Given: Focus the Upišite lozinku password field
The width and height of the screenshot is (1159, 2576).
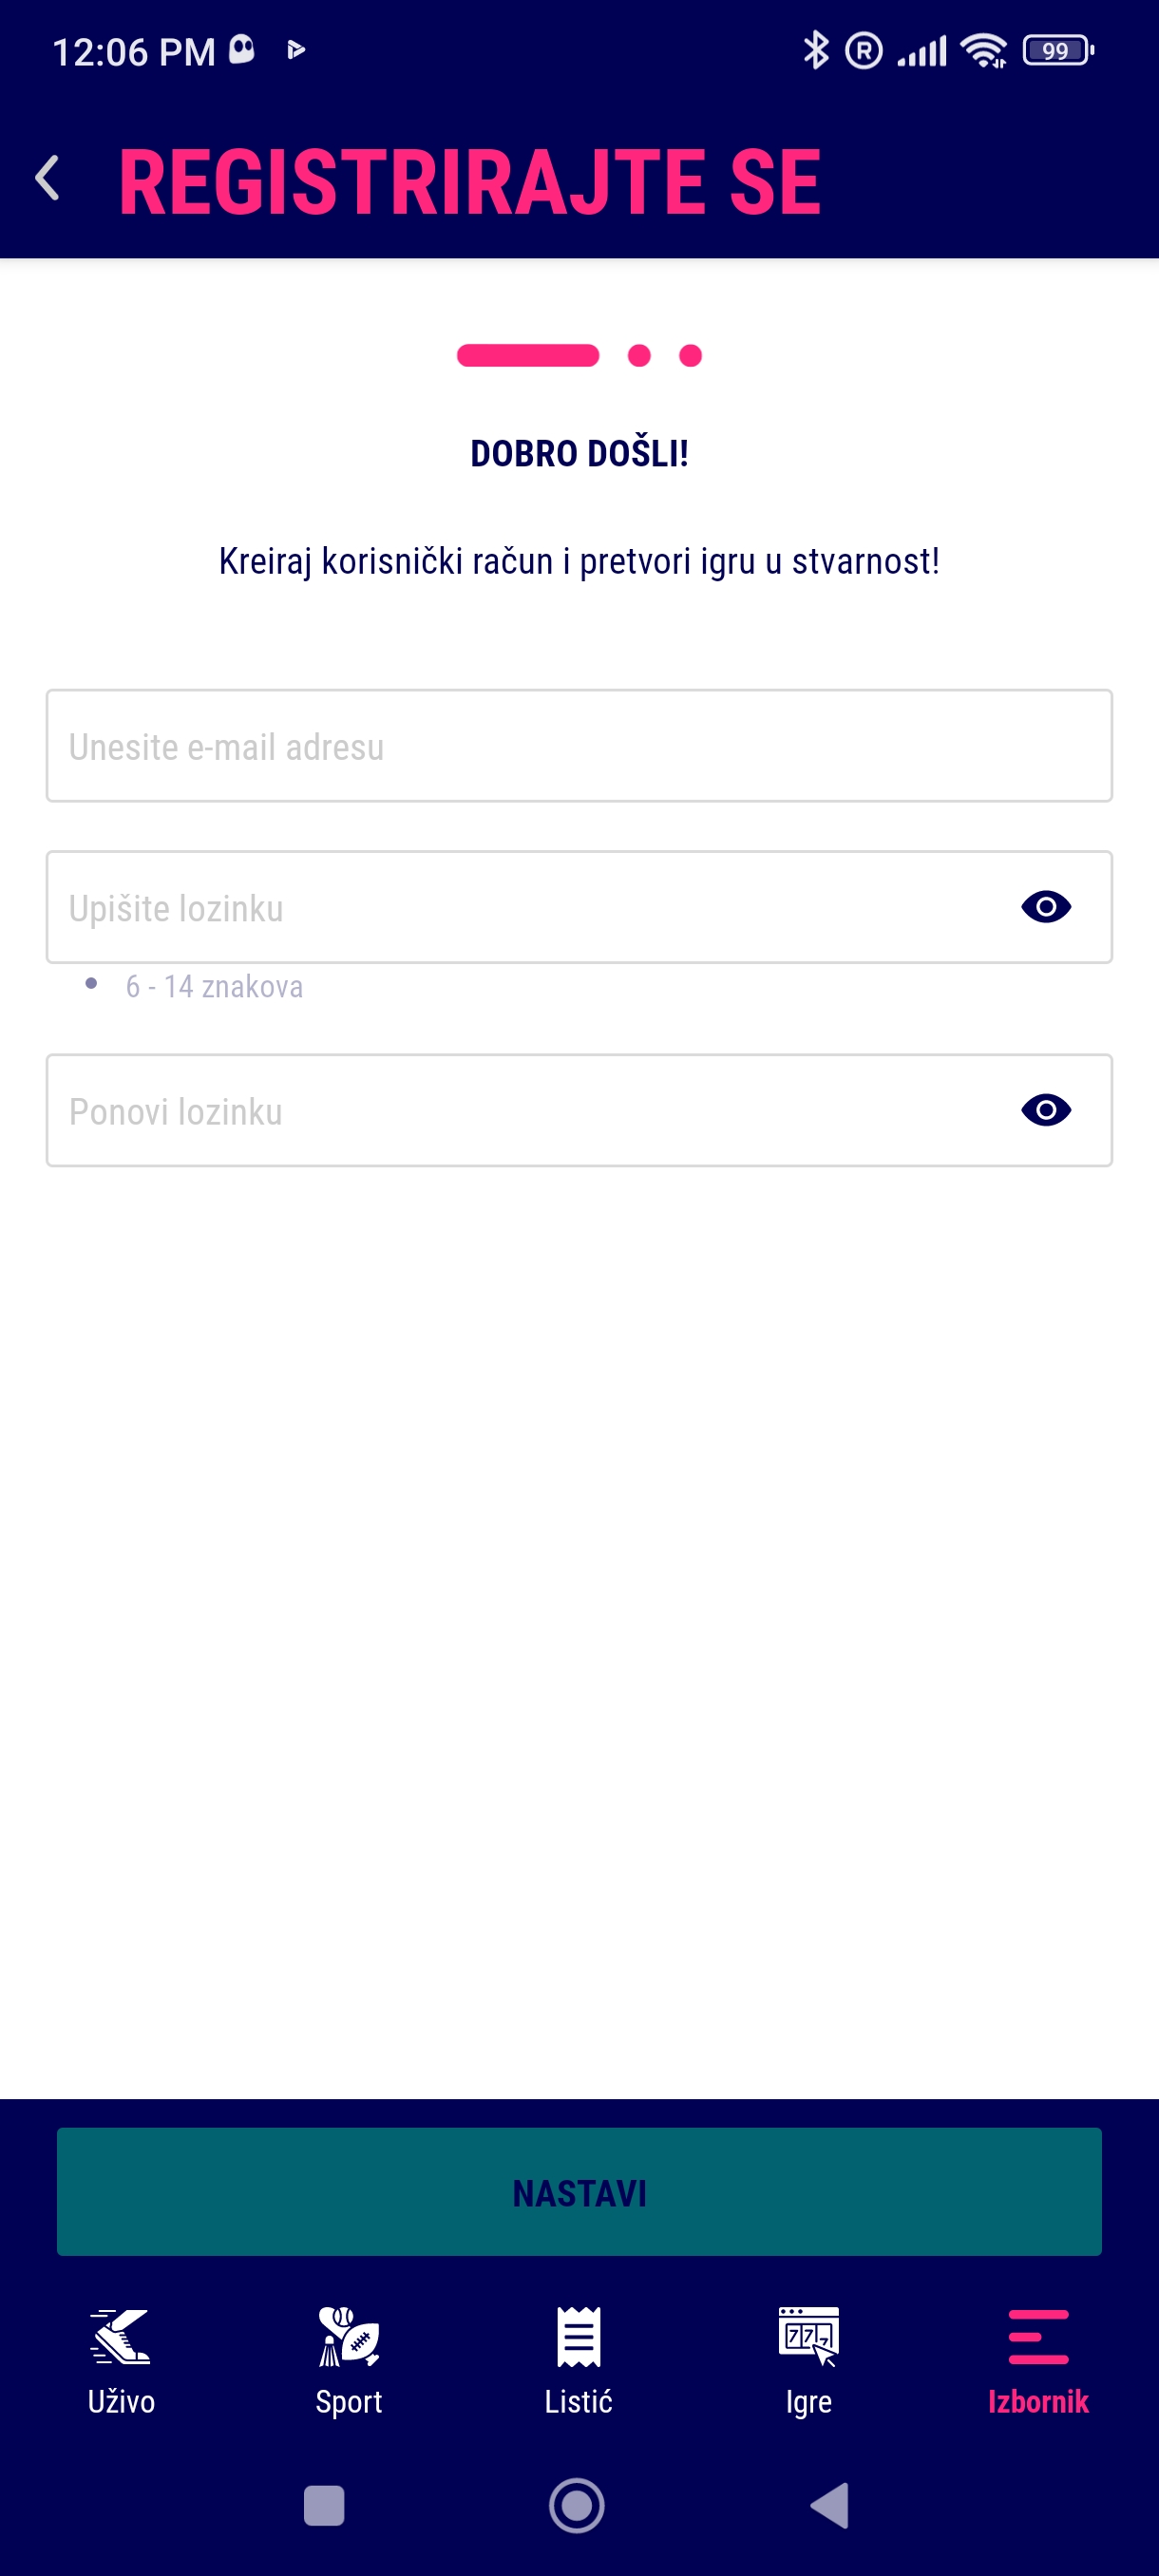Looking at the screenshot, I should [x=520, y=907].
